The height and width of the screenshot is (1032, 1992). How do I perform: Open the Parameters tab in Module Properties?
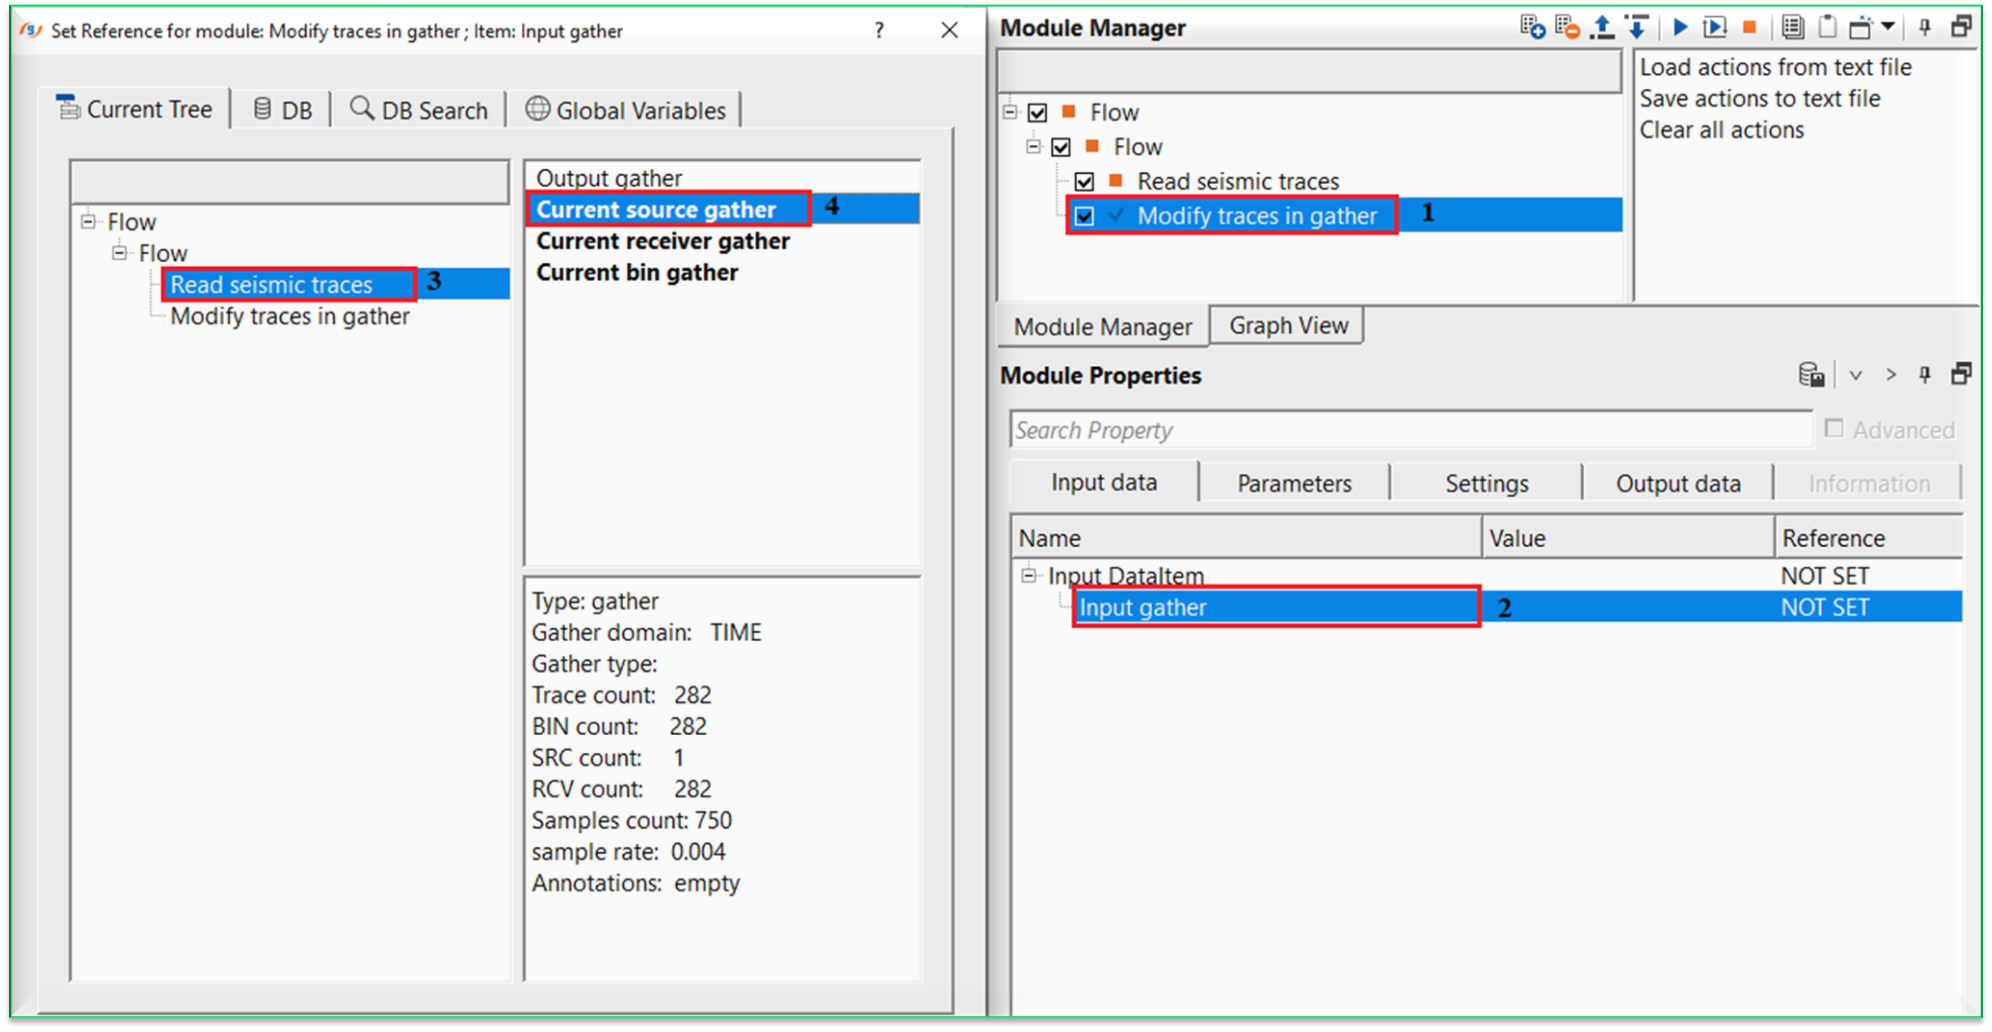(x=1293, y=482)
